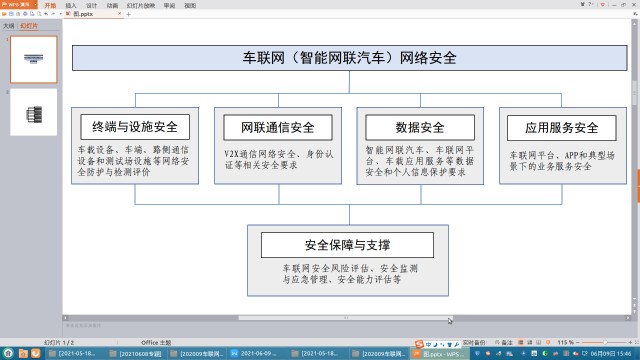
Task: Open the 幻灯片放映 ribbon tab
Action: pyautogui.click(x=141, y=5)
